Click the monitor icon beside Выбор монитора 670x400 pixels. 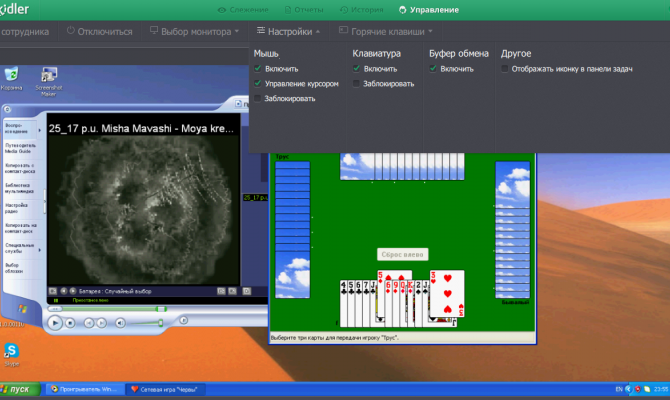(154, 30)
